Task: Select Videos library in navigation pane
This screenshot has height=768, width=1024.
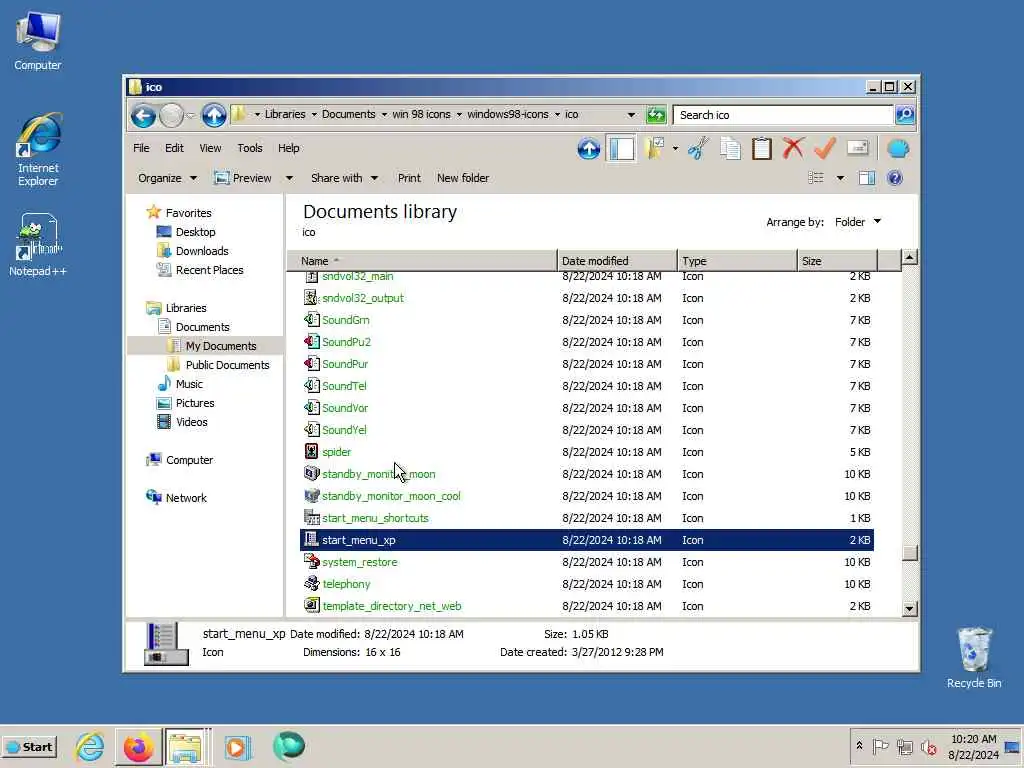Action: click(x=191, y=422)
